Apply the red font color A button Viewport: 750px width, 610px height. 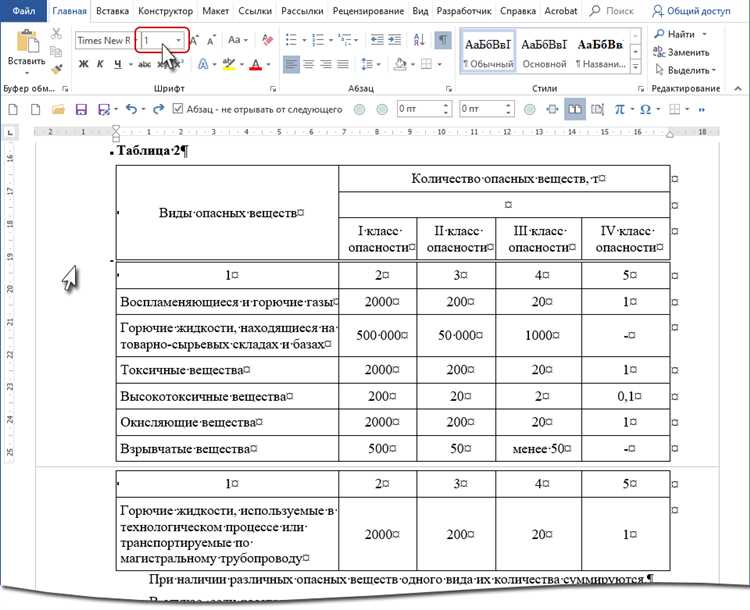point(256,64)
